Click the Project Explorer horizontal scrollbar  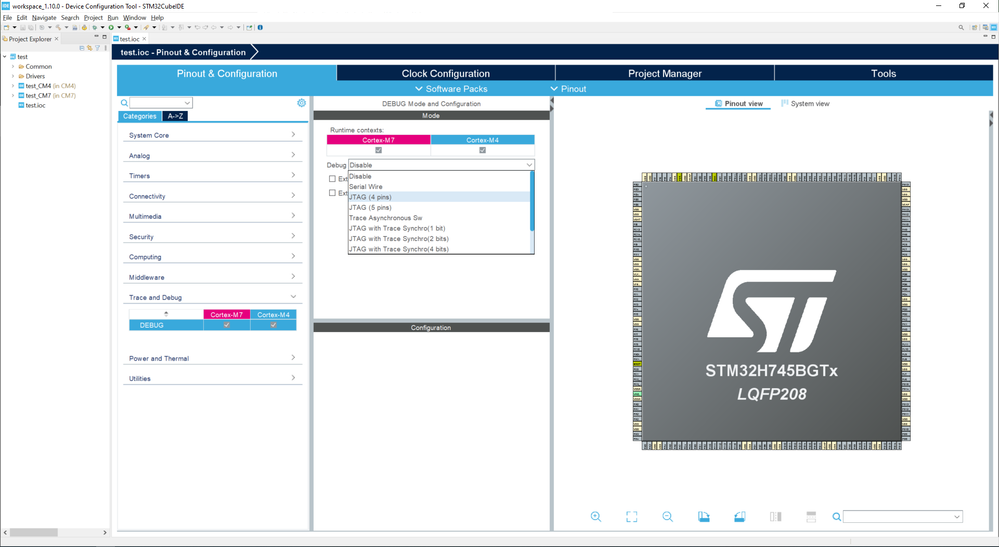32,532
